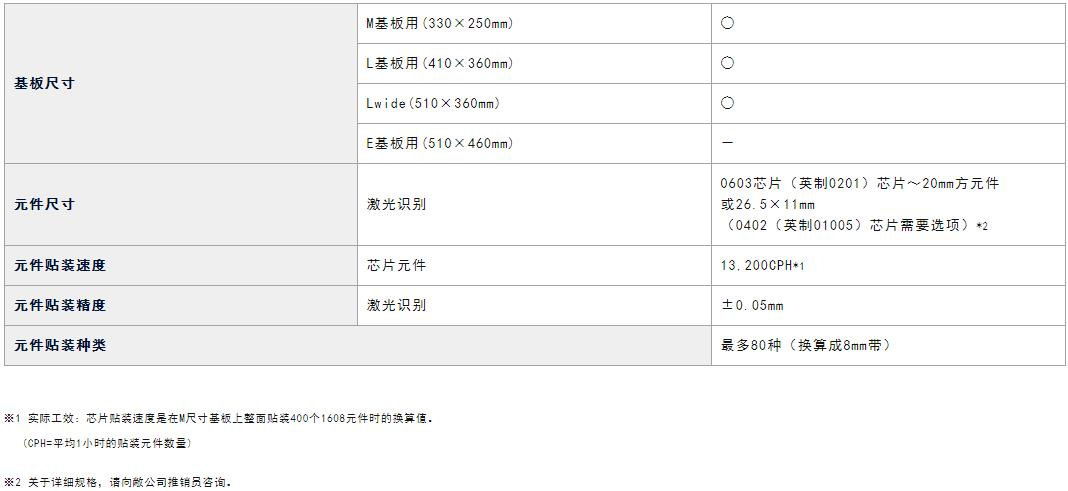The height and width of the screenshot is (491, 1068).
Task: Click the M基板用(330×250mm) cell
Action: point(439,23)
